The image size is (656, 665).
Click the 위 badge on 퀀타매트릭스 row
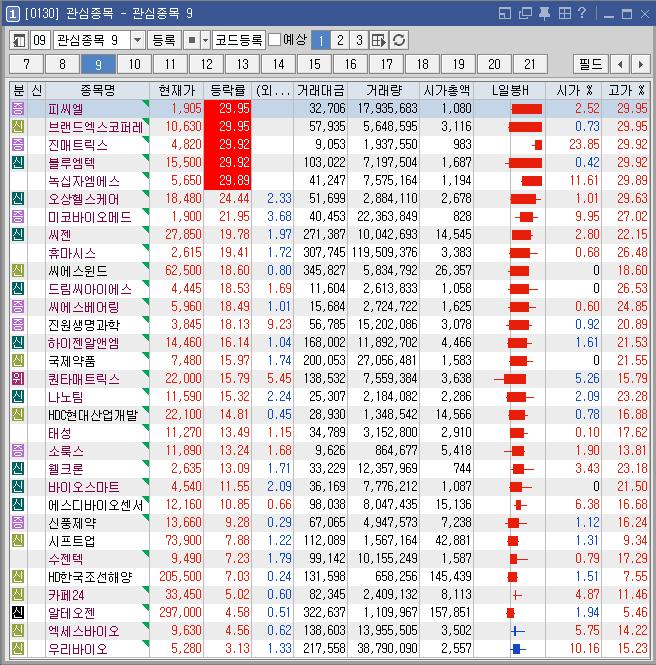18,378
